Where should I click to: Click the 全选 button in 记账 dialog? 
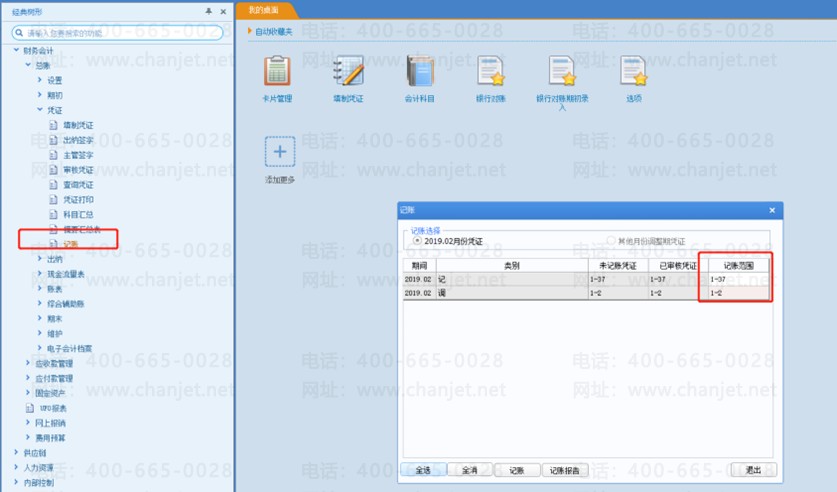[x=423, y=470]
